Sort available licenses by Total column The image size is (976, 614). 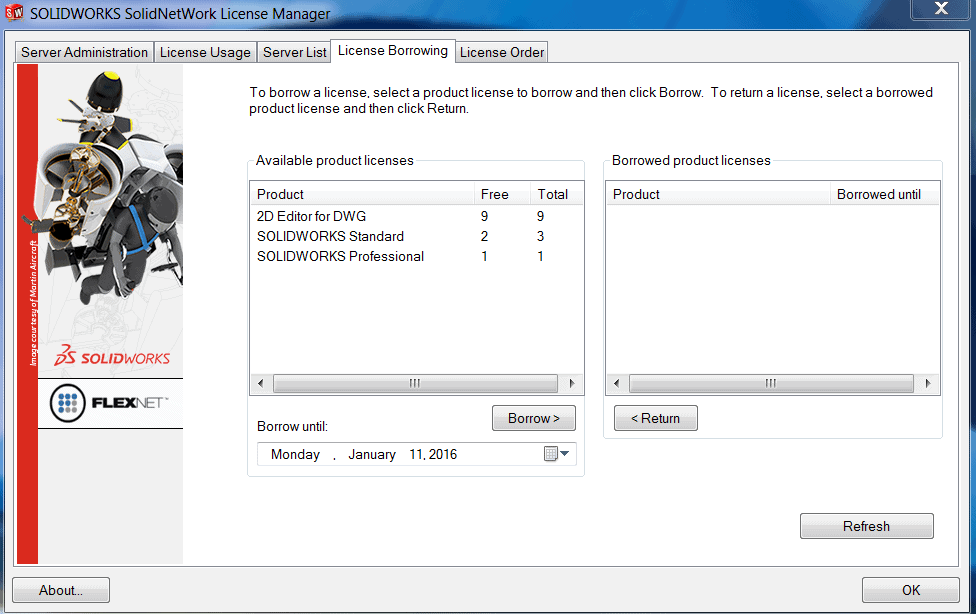tap(556, 194)
